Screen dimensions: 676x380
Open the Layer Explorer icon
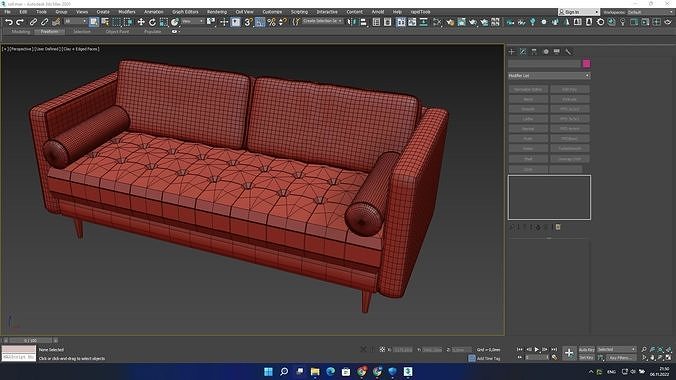point(388,22)
